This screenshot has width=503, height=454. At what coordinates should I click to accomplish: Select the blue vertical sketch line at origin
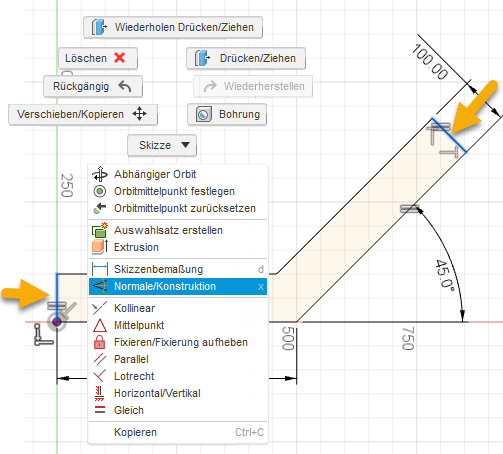pos(57,296)
